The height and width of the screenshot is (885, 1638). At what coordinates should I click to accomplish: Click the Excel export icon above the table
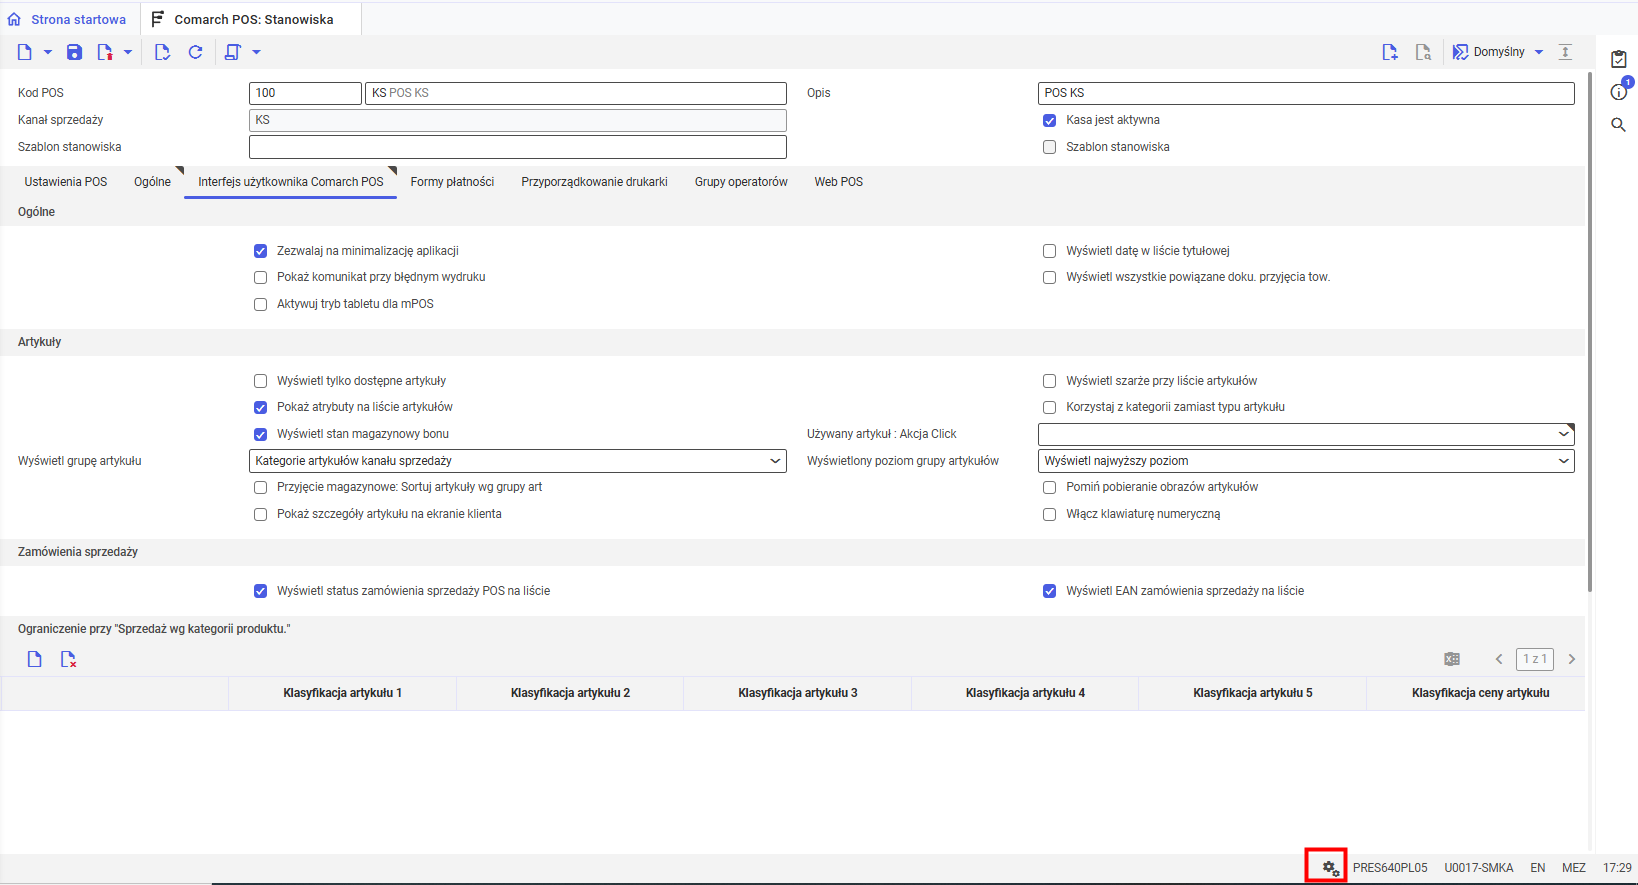(1452, 659)
